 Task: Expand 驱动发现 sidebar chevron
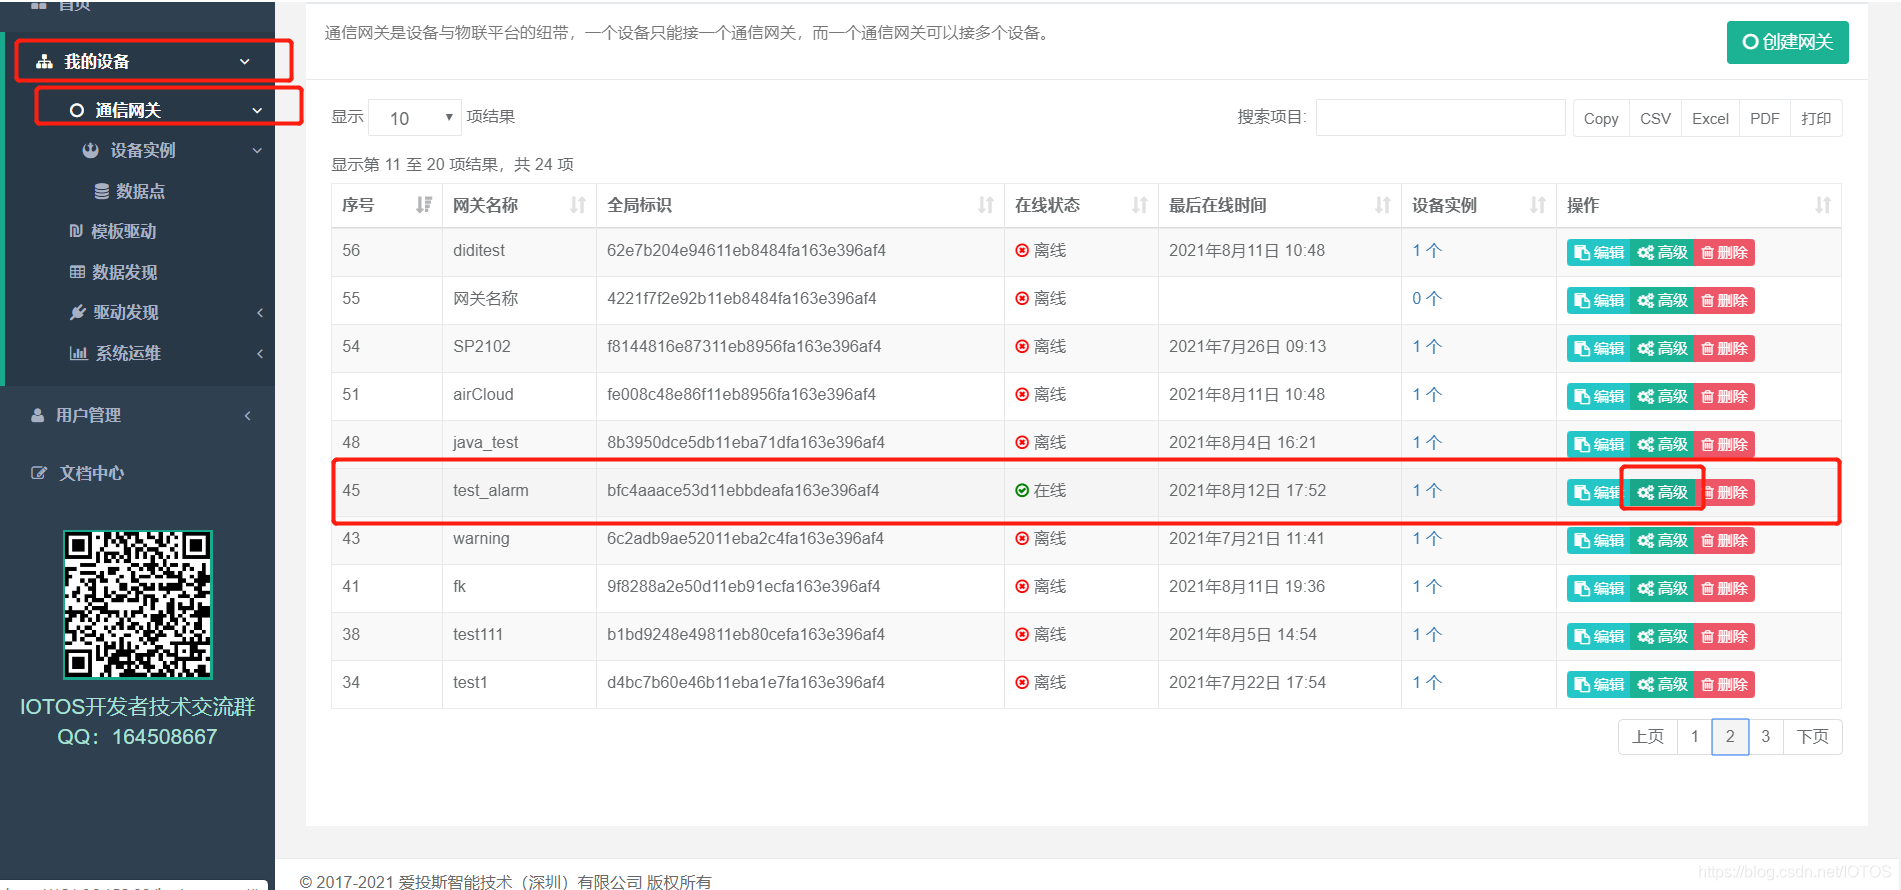[260, 312]
